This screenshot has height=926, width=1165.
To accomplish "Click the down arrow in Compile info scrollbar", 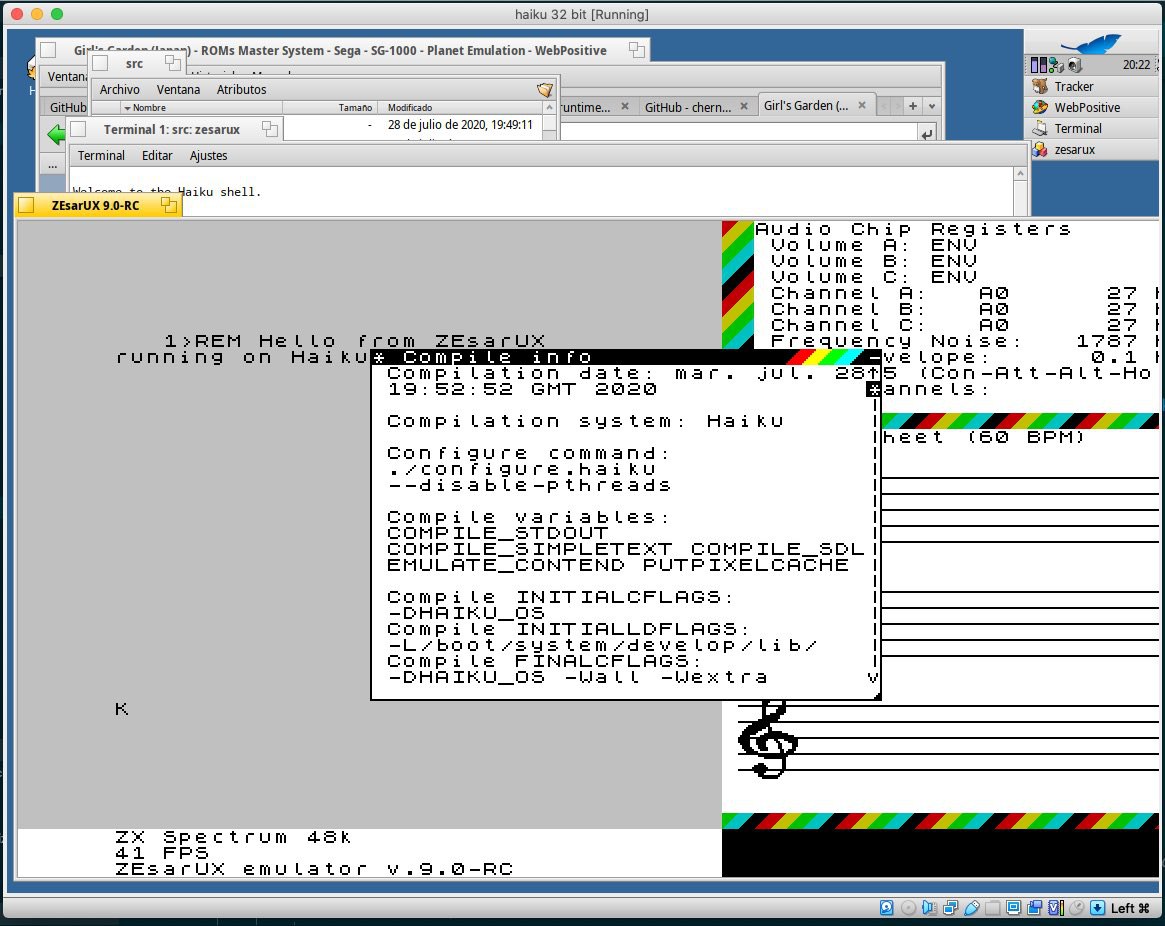I will tap(873, 678).
